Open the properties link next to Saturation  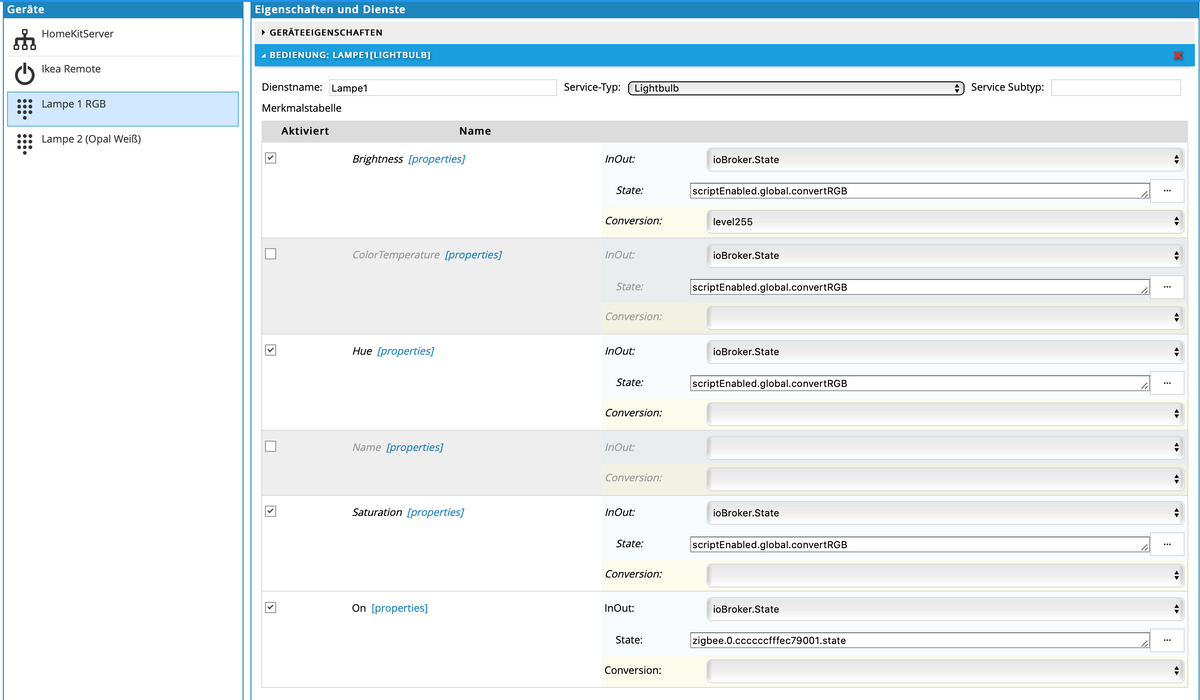435,512
